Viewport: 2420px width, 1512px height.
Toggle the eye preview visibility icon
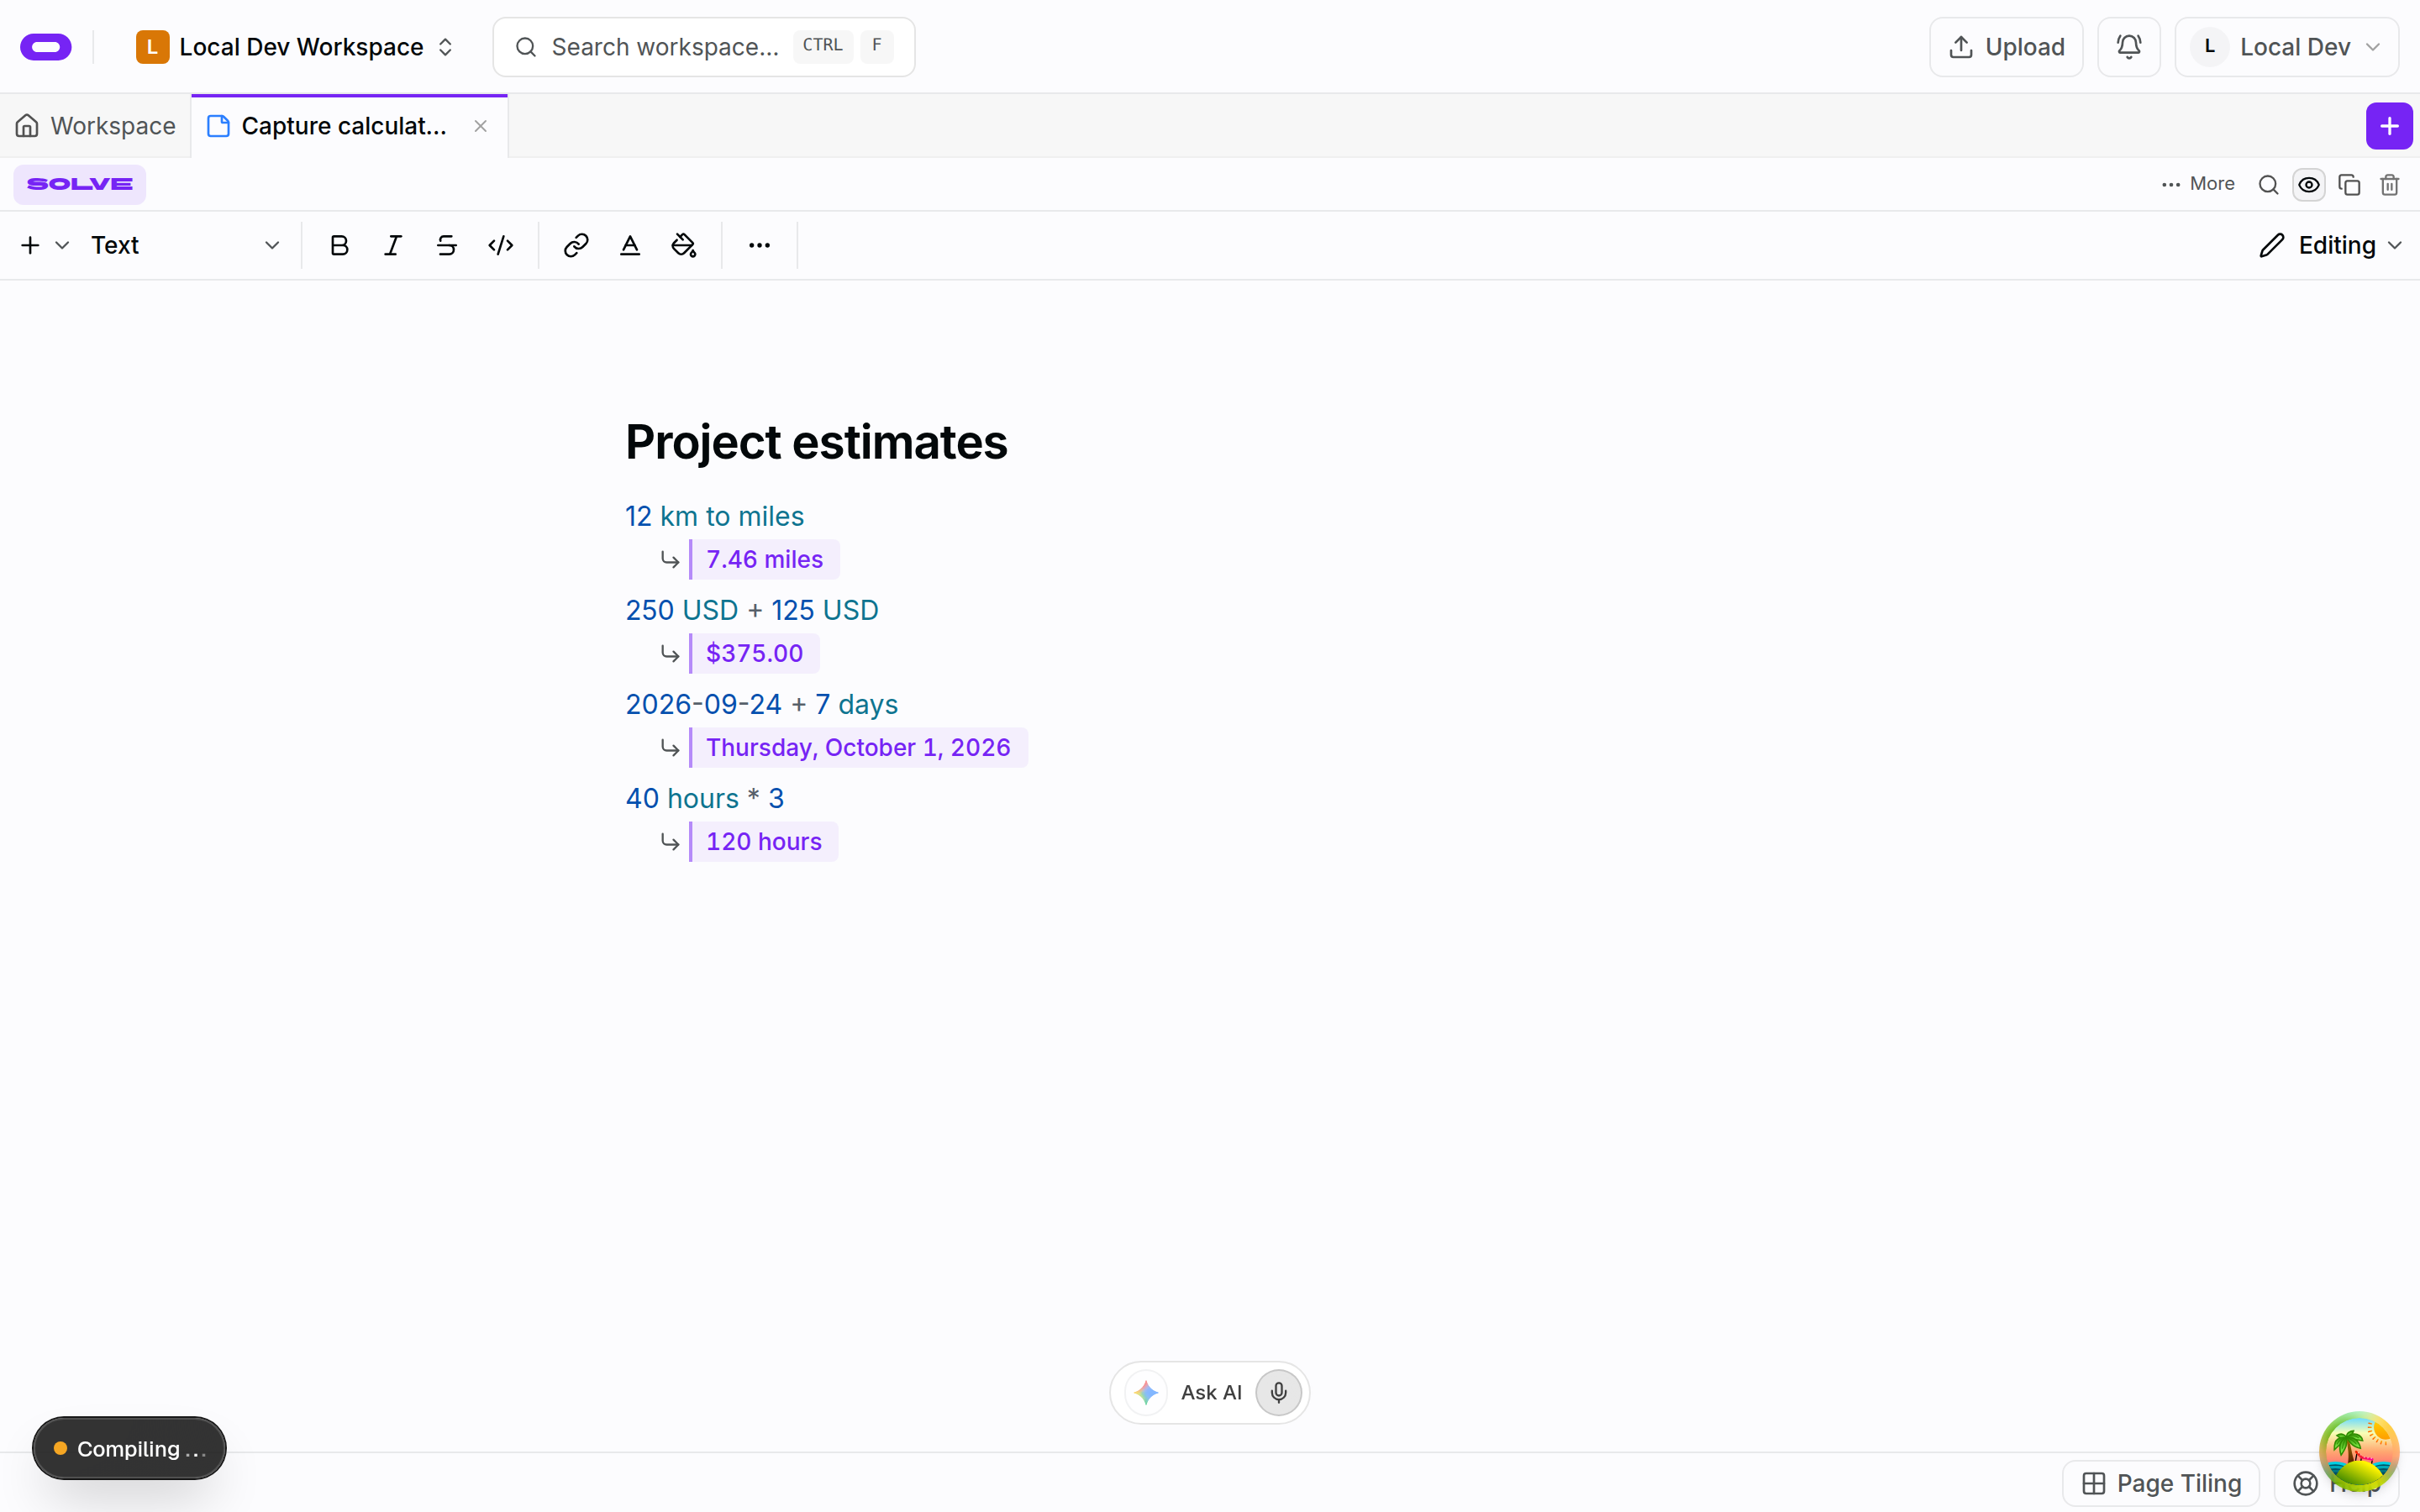point(2309,185)
